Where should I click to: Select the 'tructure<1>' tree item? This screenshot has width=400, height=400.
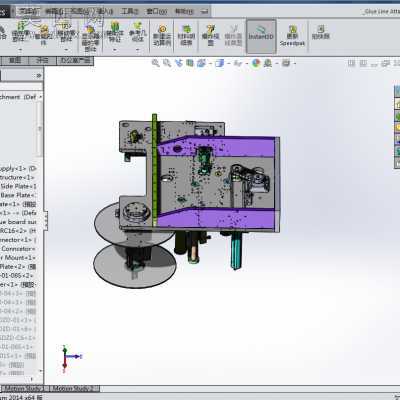[17, 177]
